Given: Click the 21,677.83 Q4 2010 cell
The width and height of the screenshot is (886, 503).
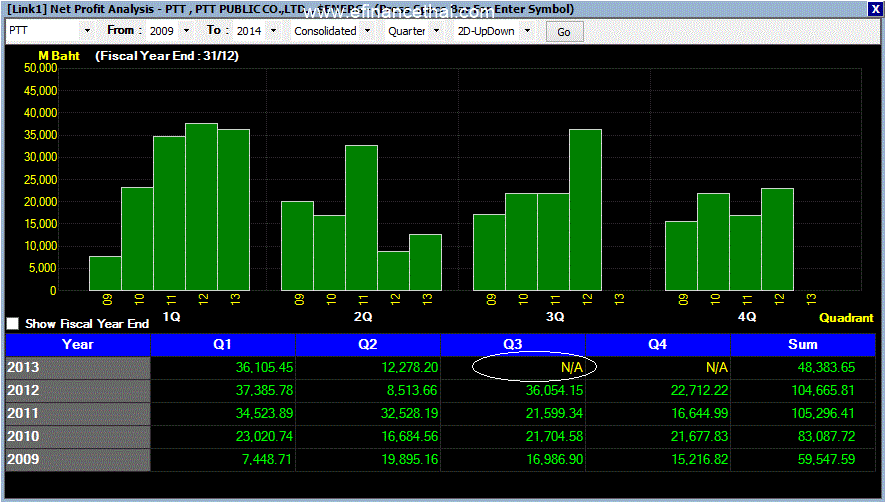Looking at the screenshot, I should click(x=658, y=437).
